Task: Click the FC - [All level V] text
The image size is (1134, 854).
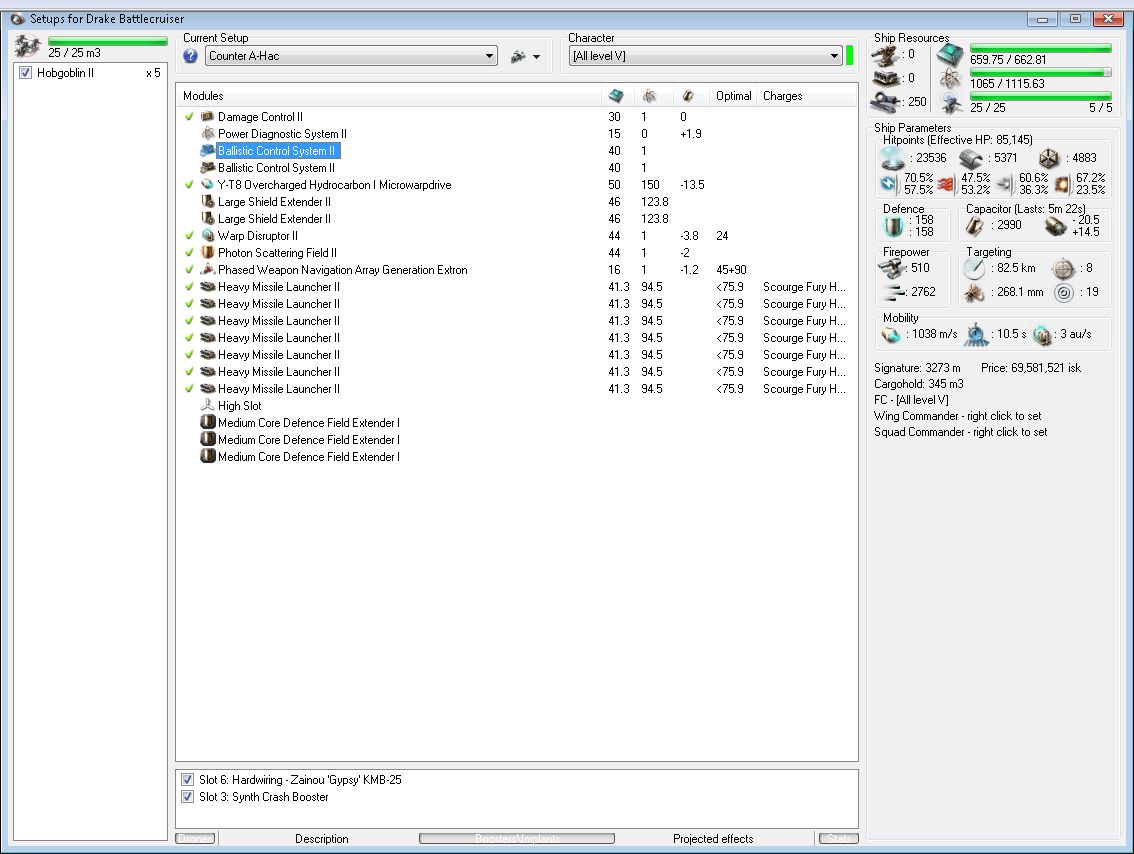Action: [x=911, y=400]
